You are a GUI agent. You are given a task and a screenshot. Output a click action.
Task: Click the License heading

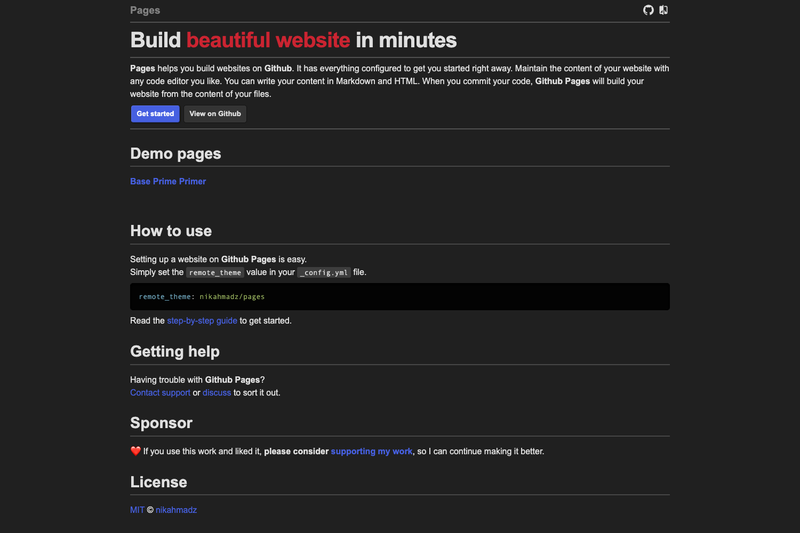159,482
